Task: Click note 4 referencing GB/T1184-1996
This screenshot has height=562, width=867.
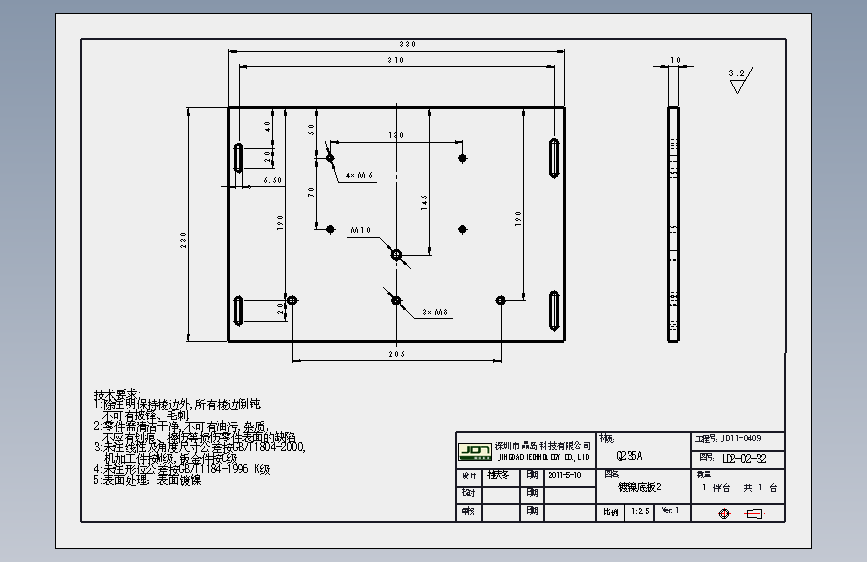Action: tap(182, 469)
